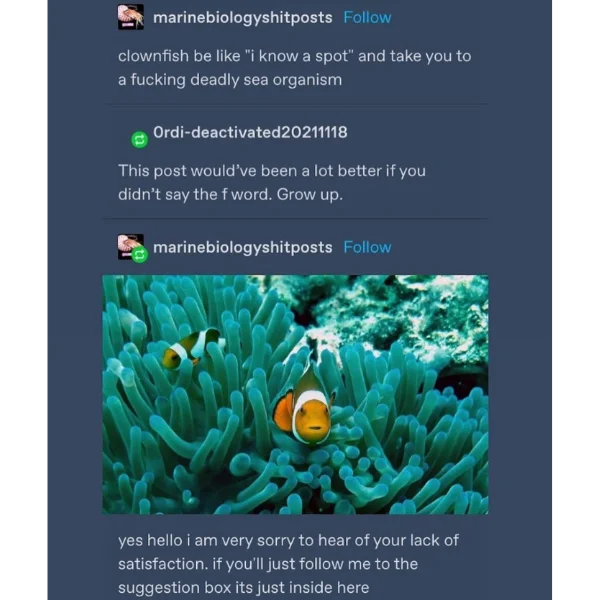Open the top marinebiologyshitposts blog name

click(242, 17)
